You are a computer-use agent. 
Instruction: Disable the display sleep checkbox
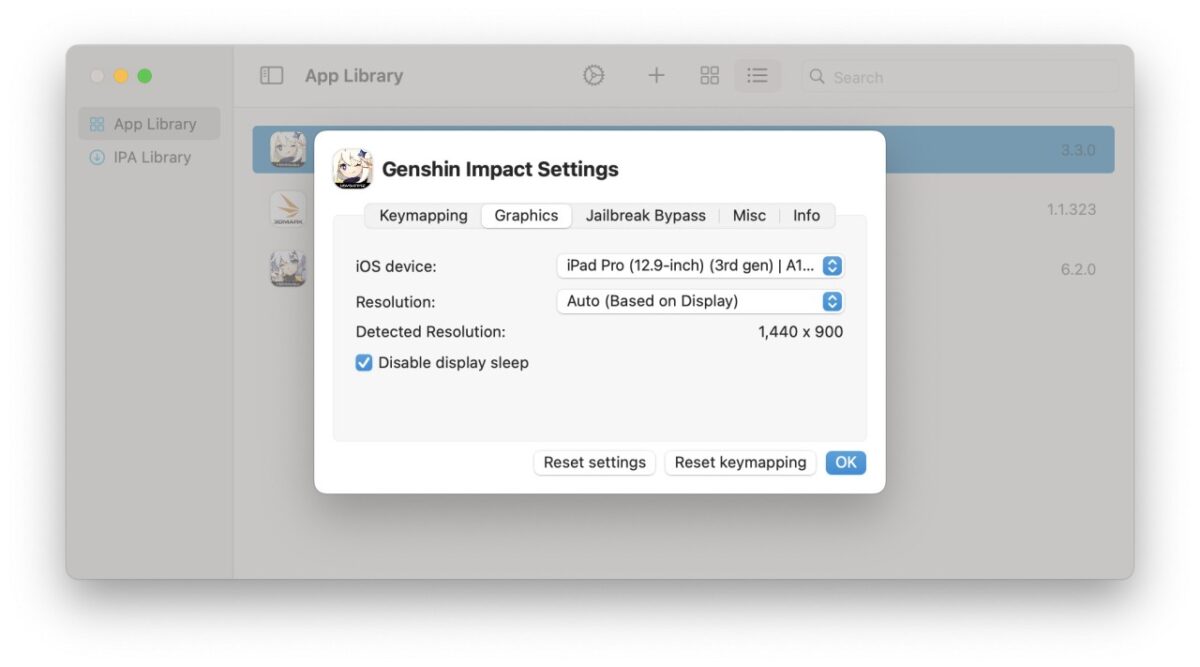click(364, 363)
